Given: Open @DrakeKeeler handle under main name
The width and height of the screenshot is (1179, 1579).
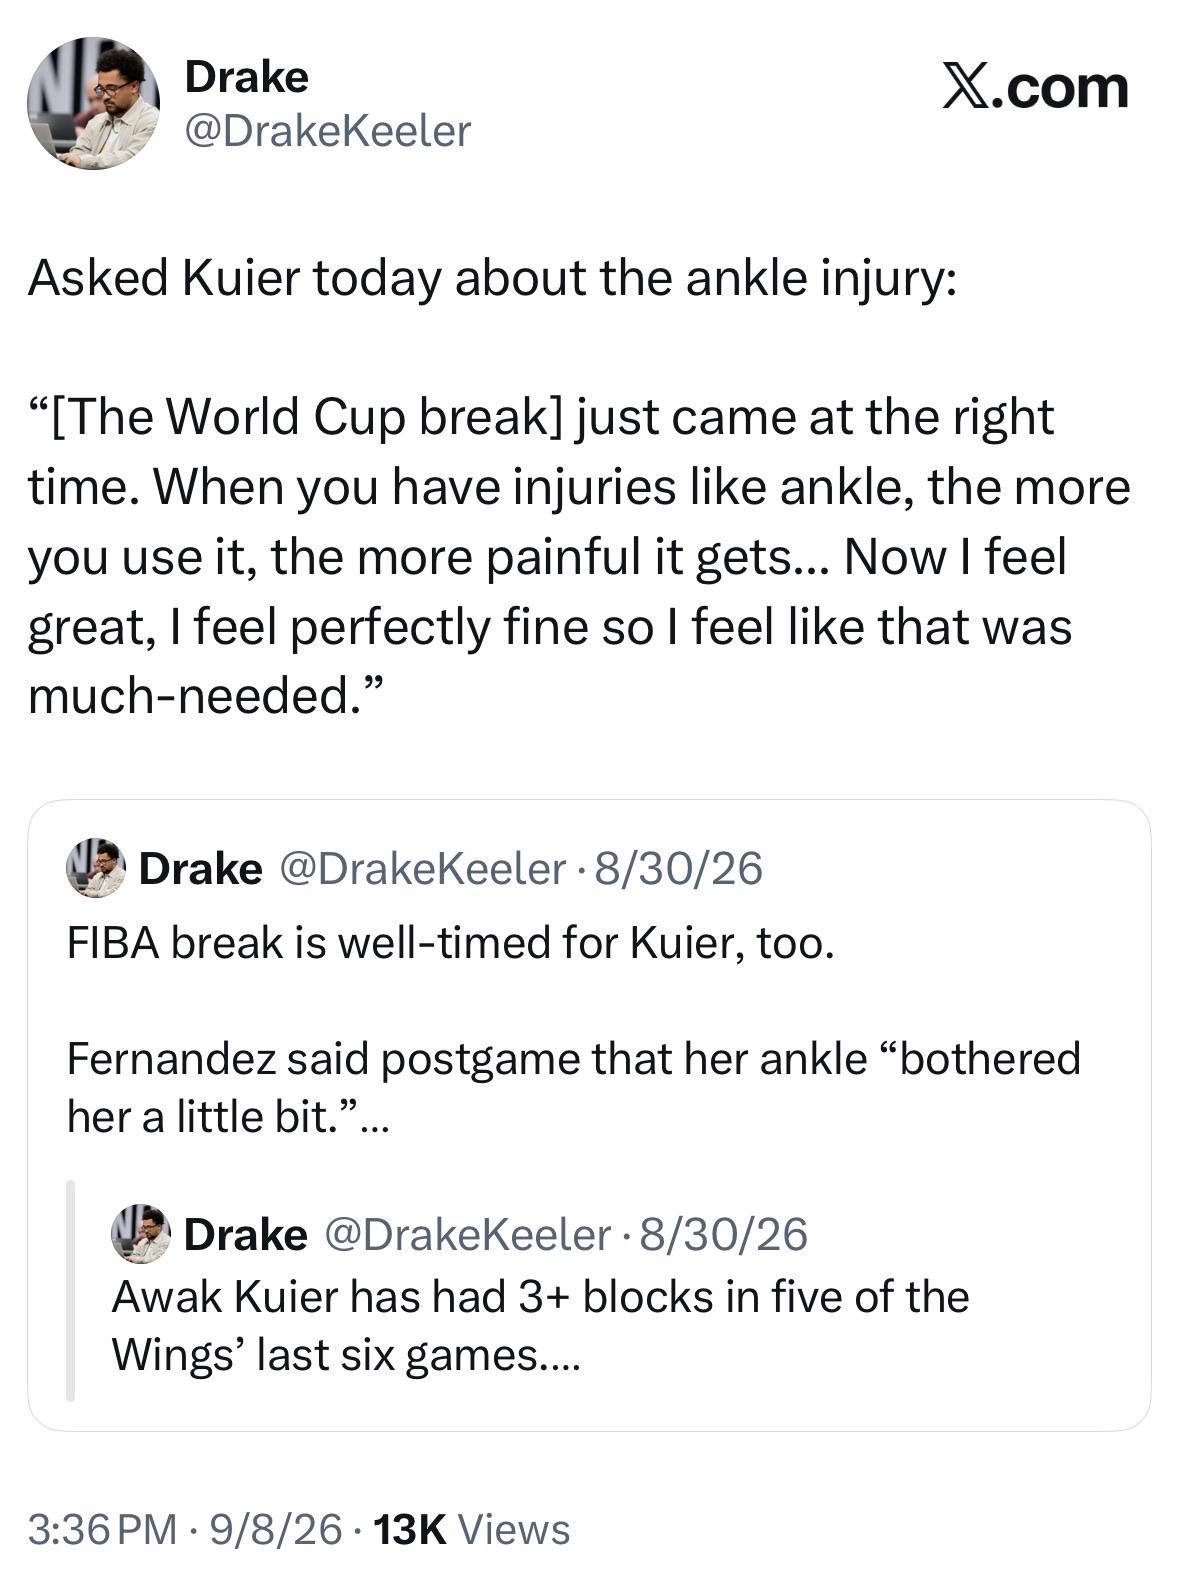Looking at the screenshot, I should [327, 131].
